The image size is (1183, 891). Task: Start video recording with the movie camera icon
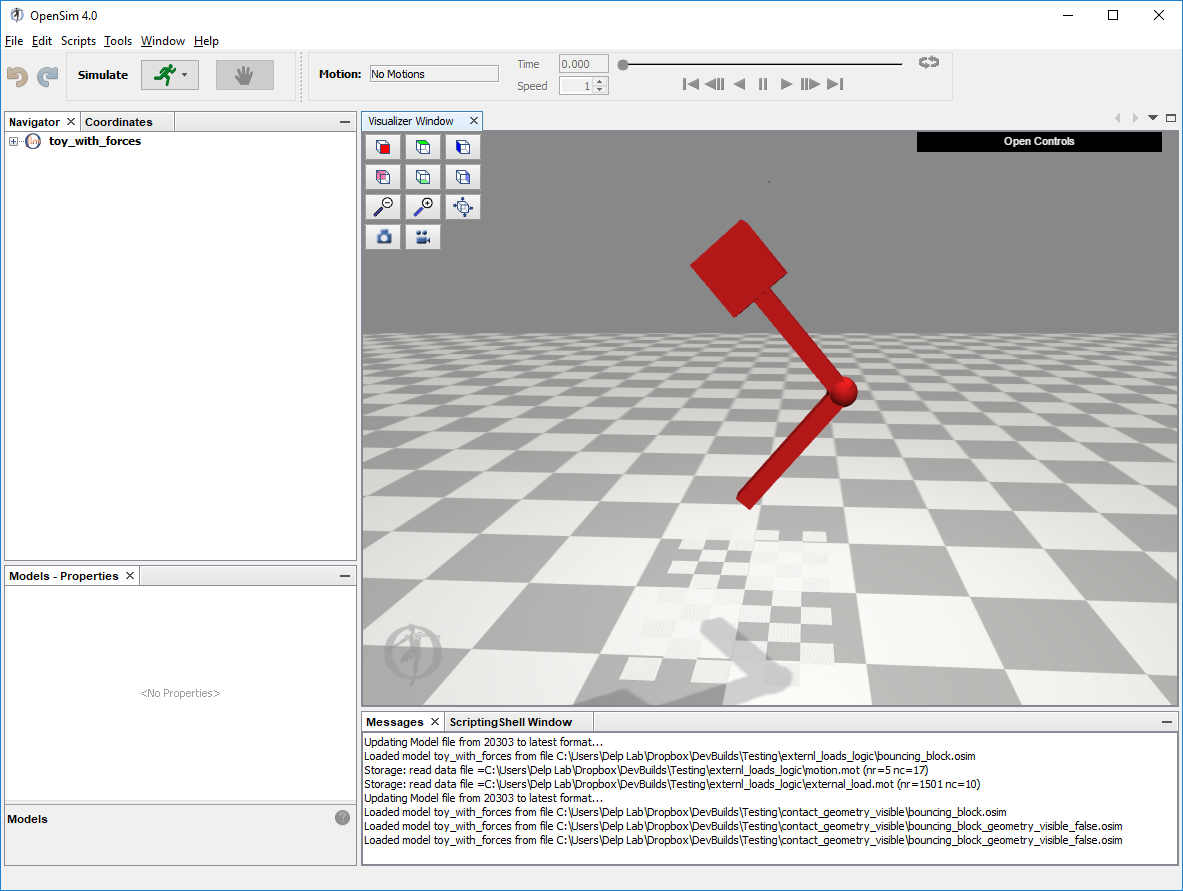[422, 237]
